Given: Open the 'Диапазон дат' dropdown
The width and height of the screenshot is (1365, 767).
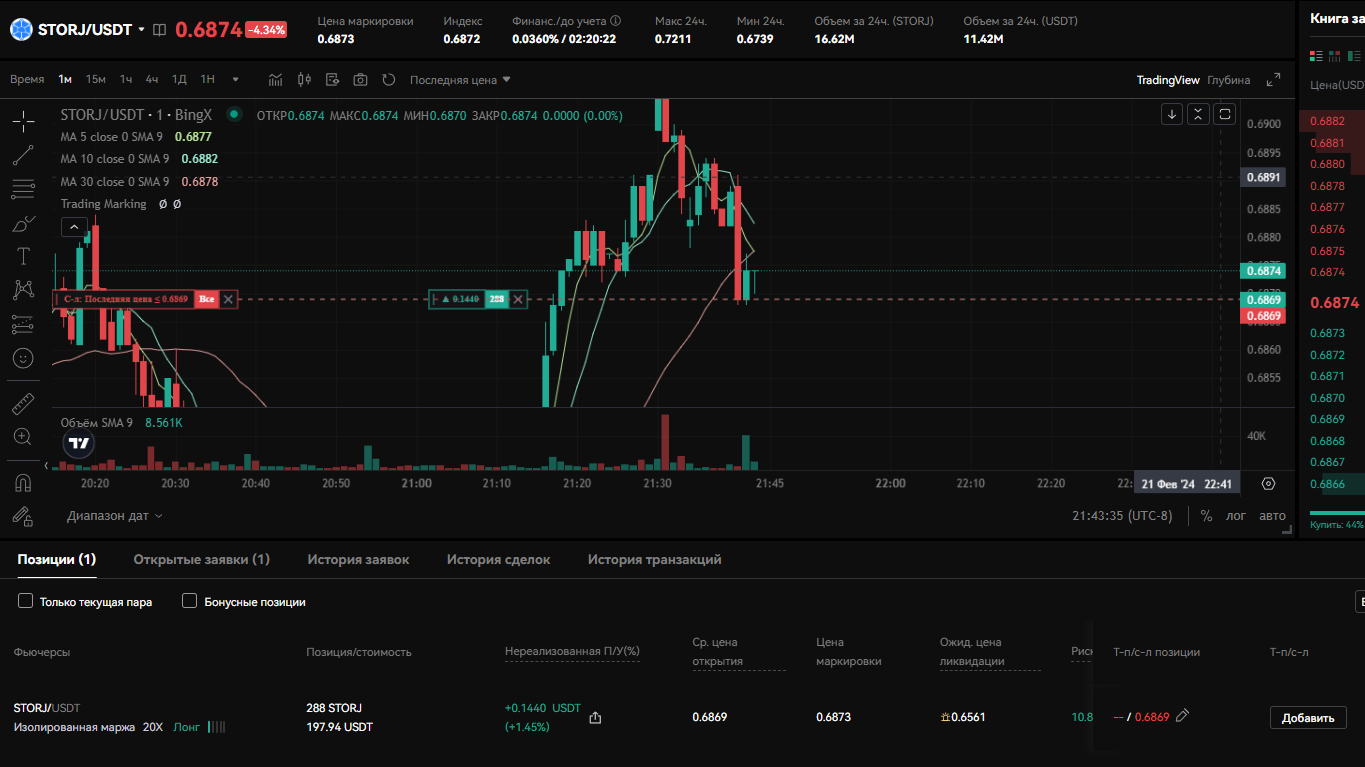Looking at the screenshot, I should click(114, 516).
